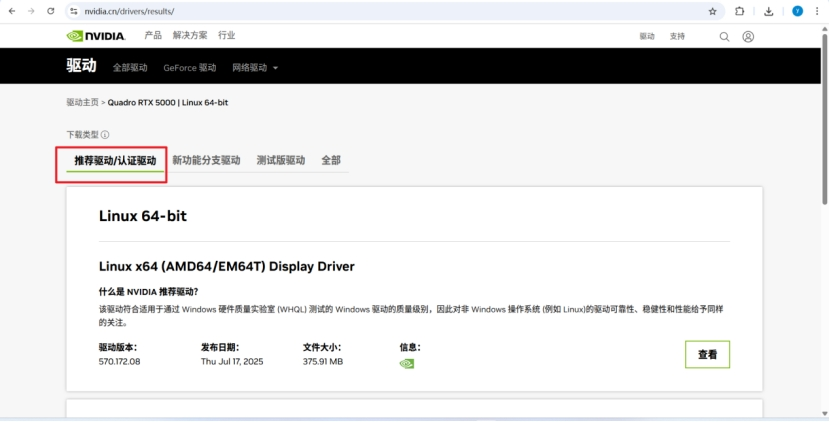The height and width of the screenshot is (422, 830).
Task: Click the green NVIDIA icon under 信息
Action: point(407,364)
